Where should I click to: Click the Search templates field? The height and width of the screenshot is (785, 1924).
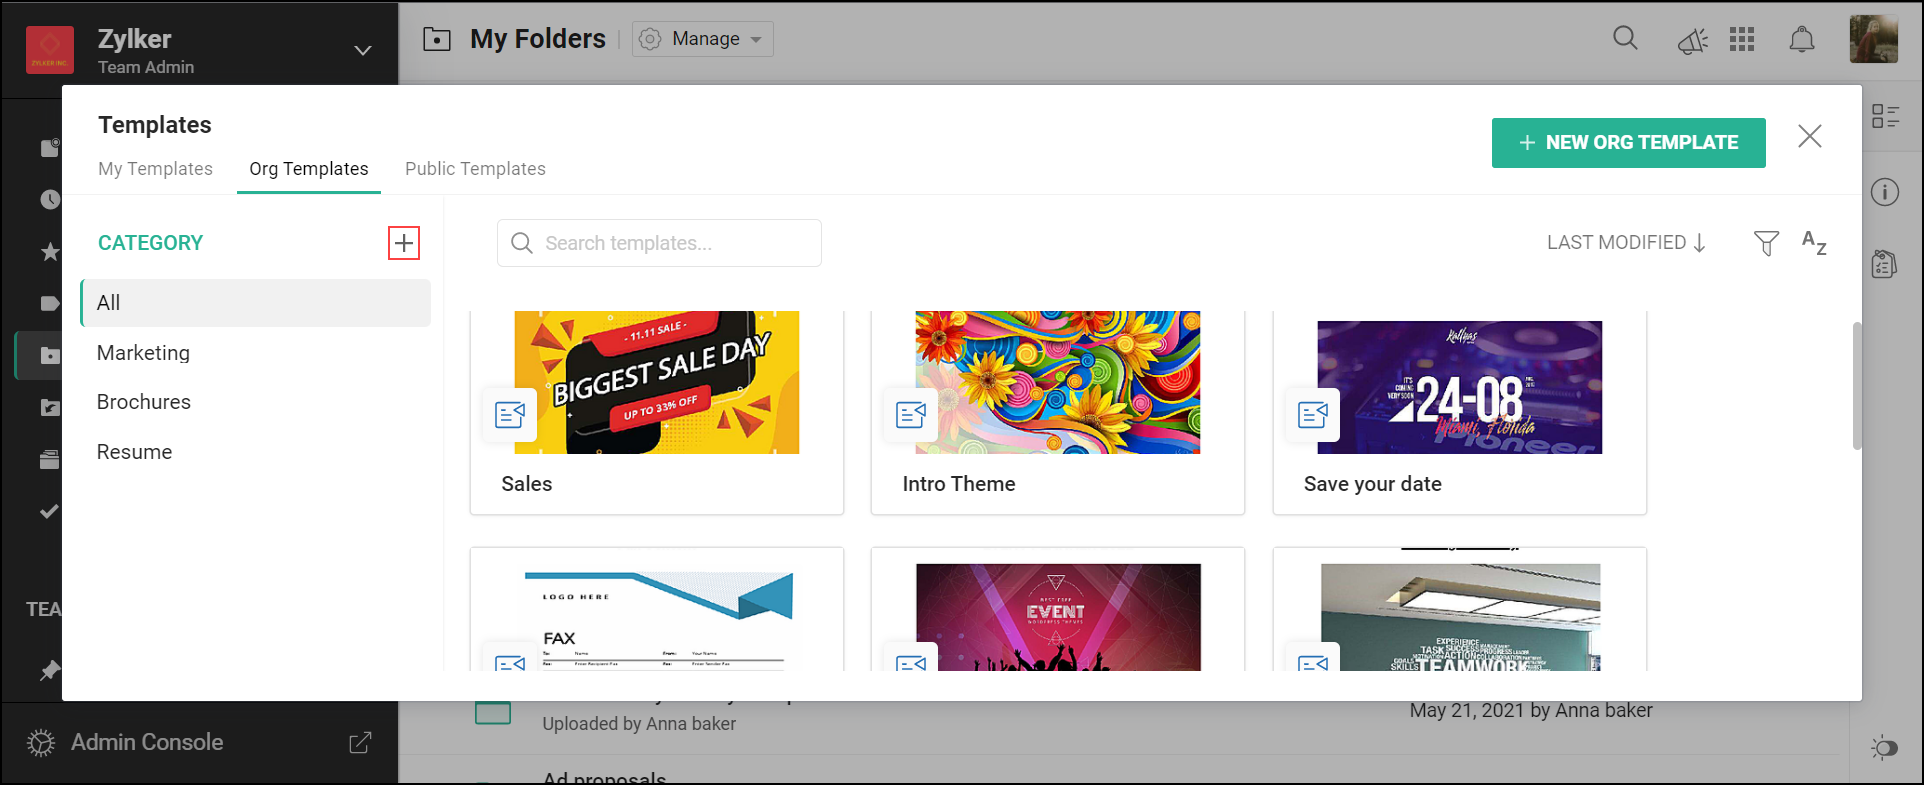point(659,243)
